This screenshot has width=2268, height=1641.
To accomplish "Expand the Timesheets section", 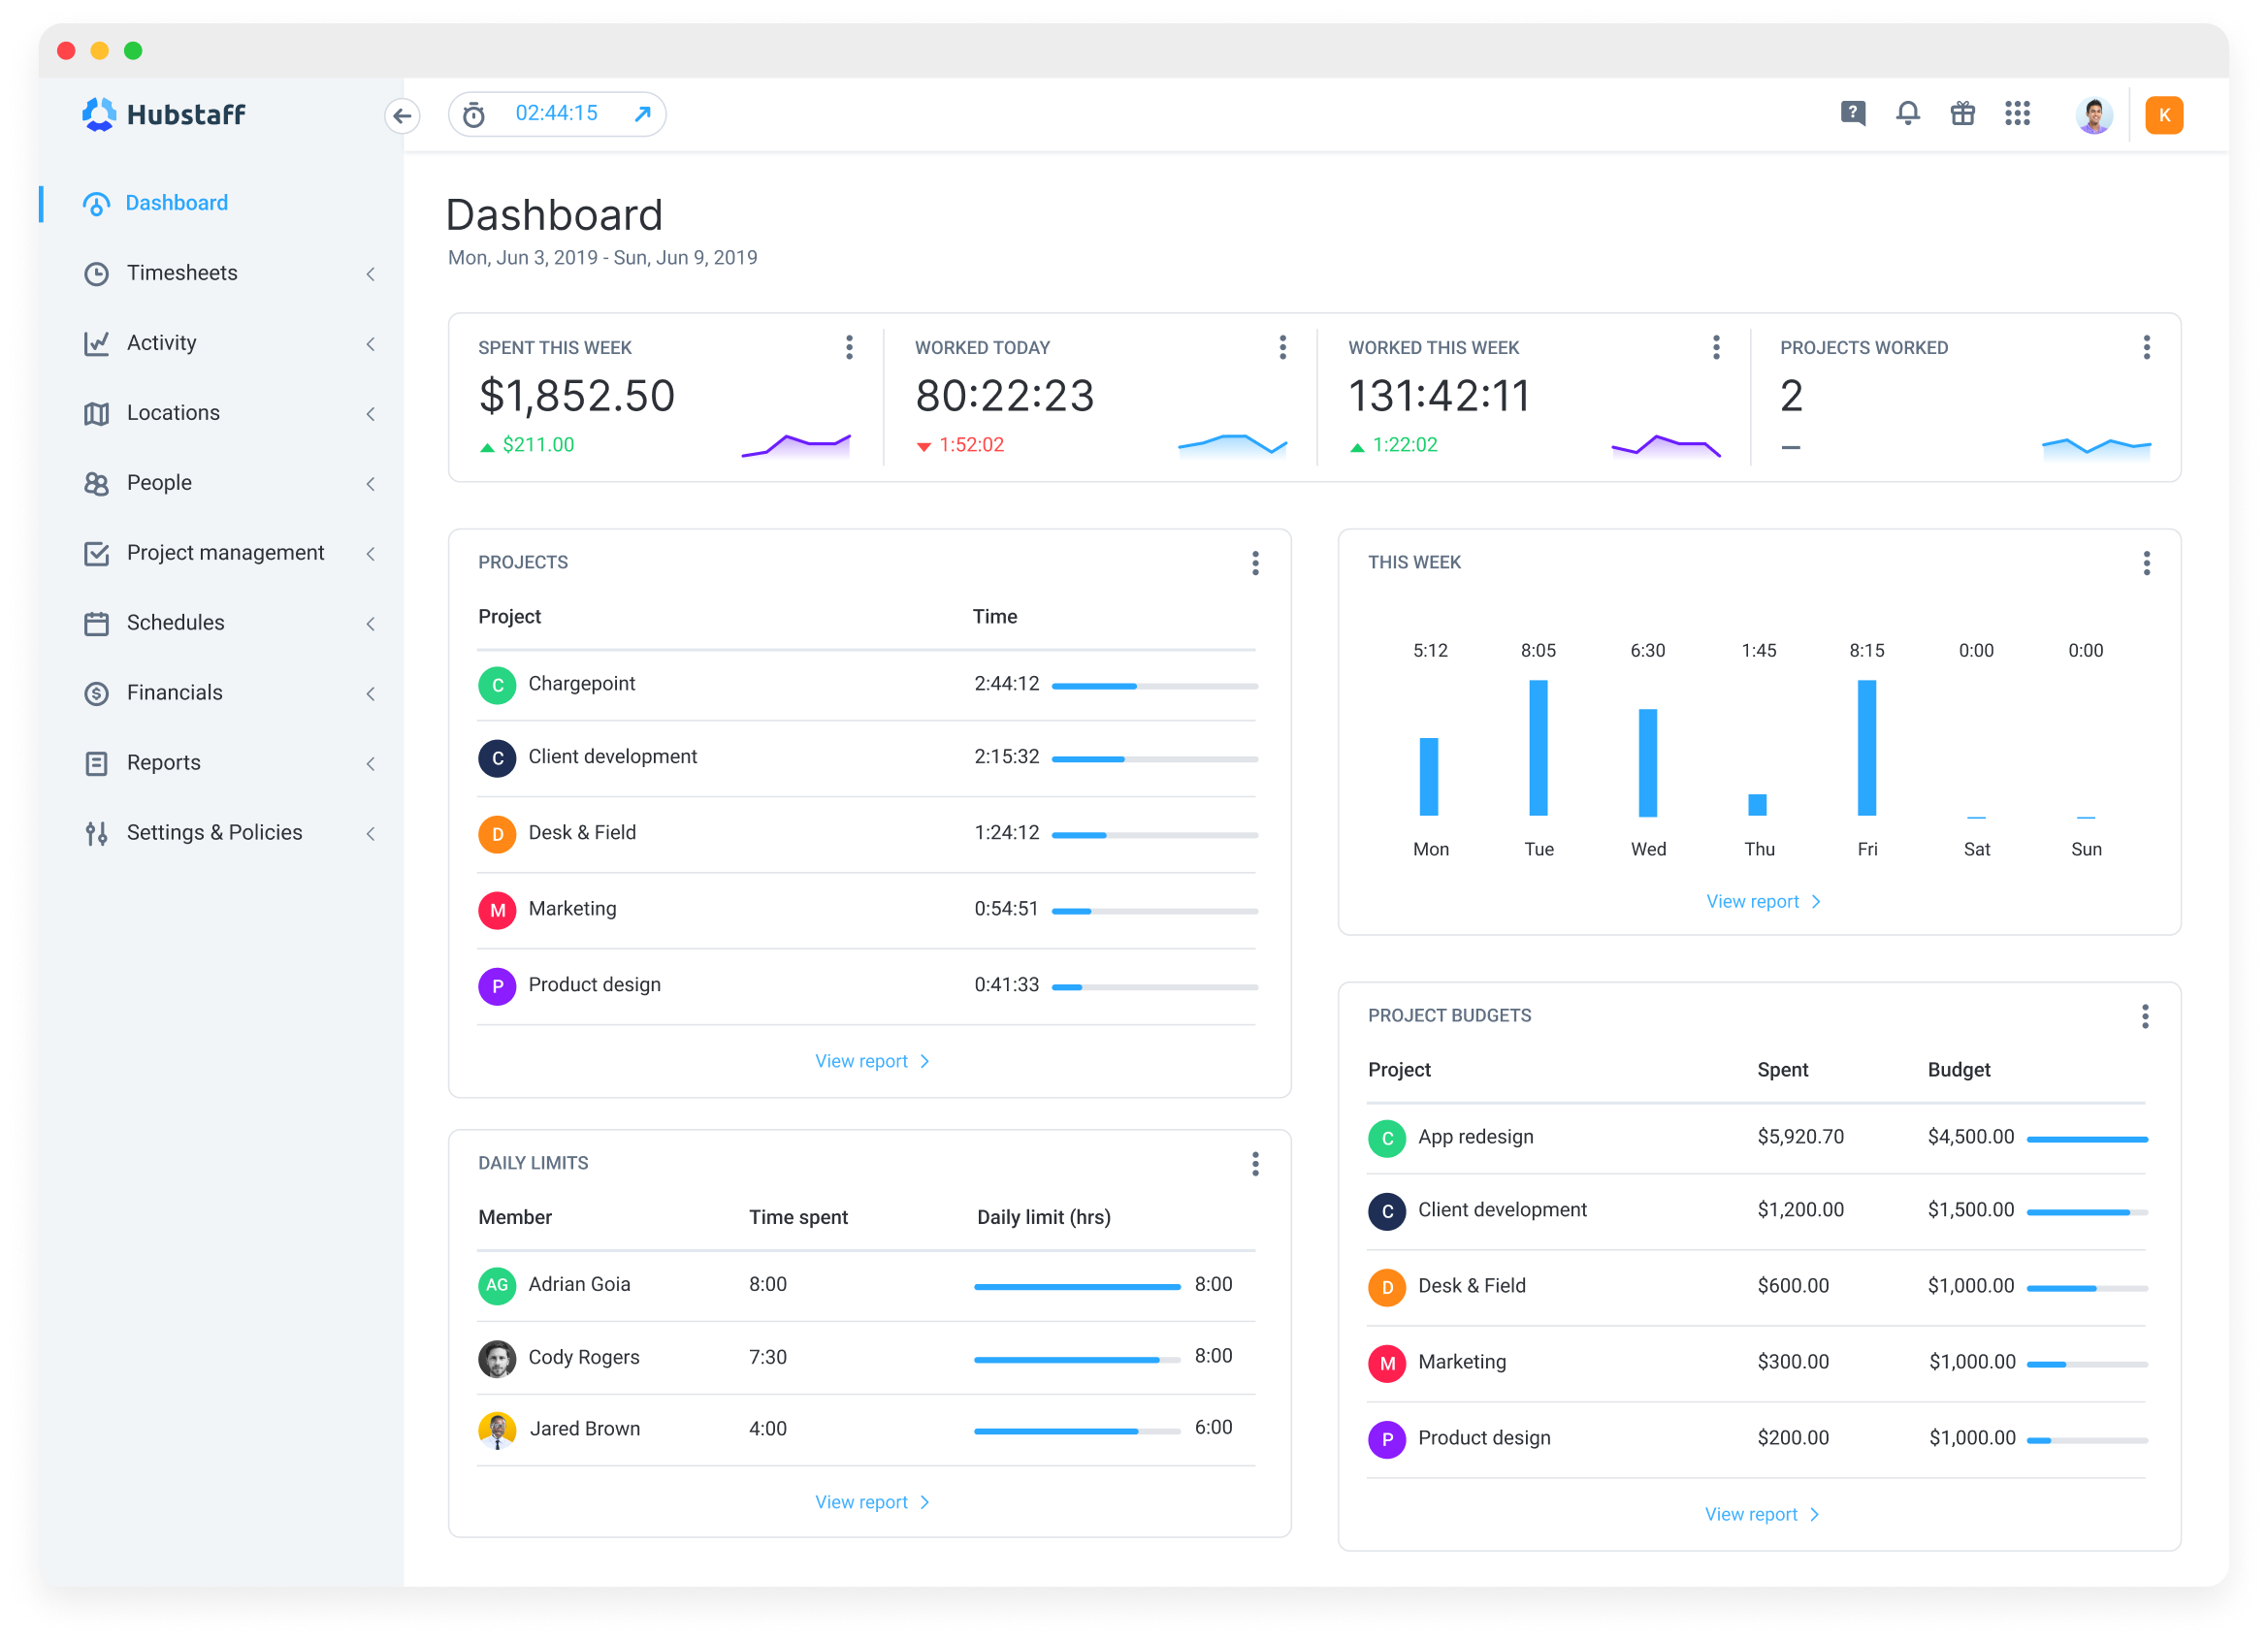I will tap(371, 273).
